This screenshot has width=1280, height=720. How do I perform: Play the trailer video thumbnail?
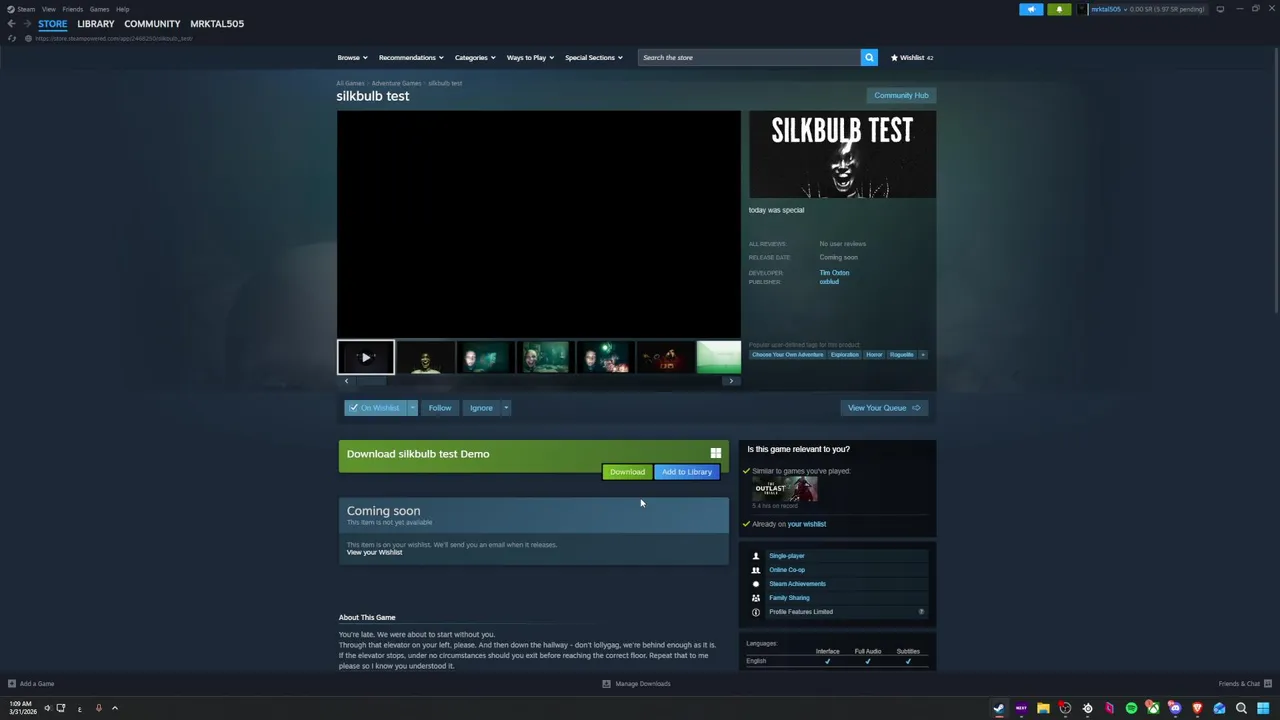click(x=366, y=357)
